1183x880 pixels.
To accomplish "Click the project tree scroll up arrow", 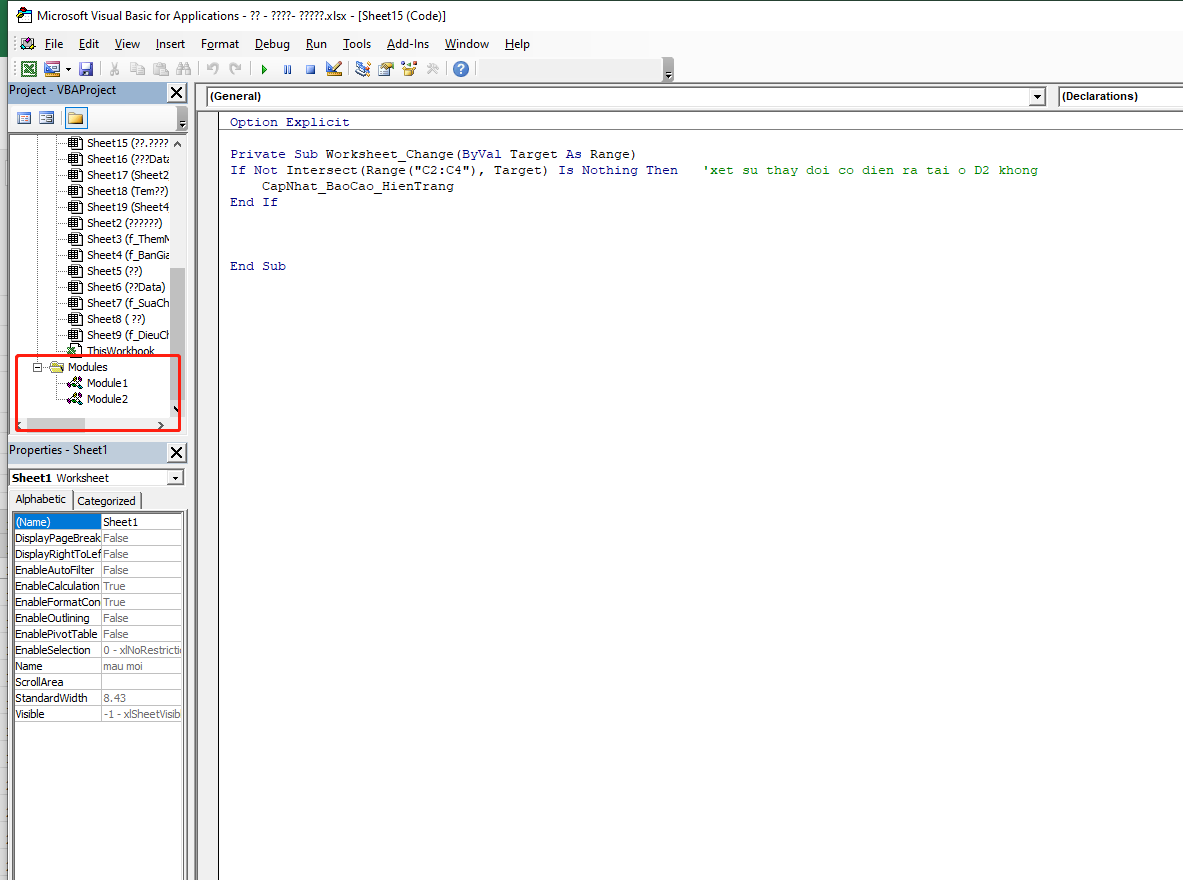I will click(x=177, y=143).
